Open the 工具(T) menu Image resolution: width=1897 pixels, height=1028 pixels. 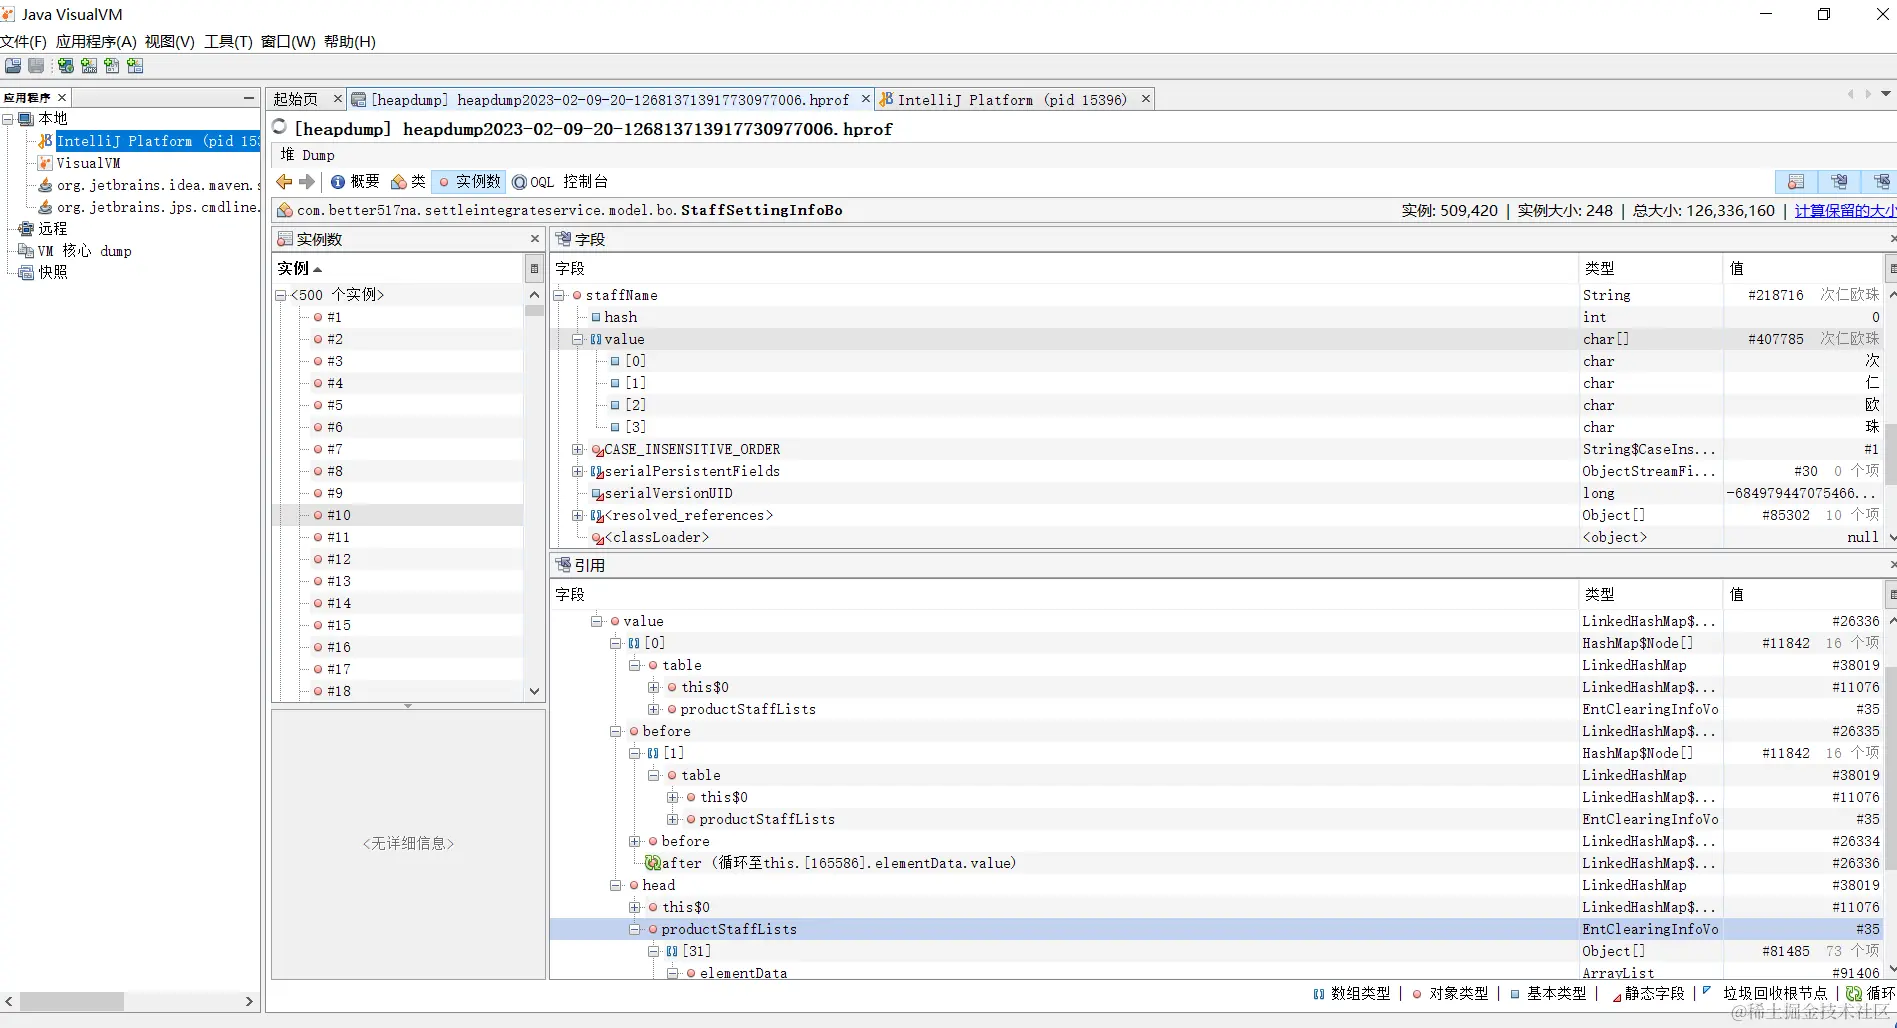pyautogui.click(x=228, y=42)
